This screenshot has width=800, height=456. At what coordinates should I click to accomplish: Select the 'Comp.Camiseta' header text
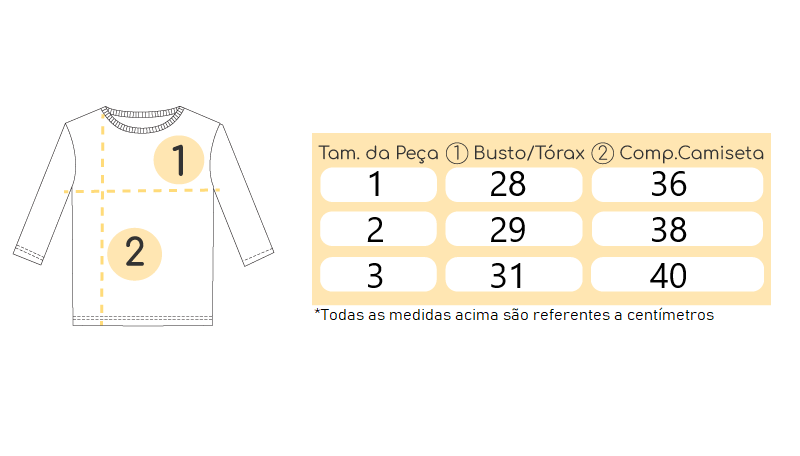pyautogui.click(x=691, y=153)
